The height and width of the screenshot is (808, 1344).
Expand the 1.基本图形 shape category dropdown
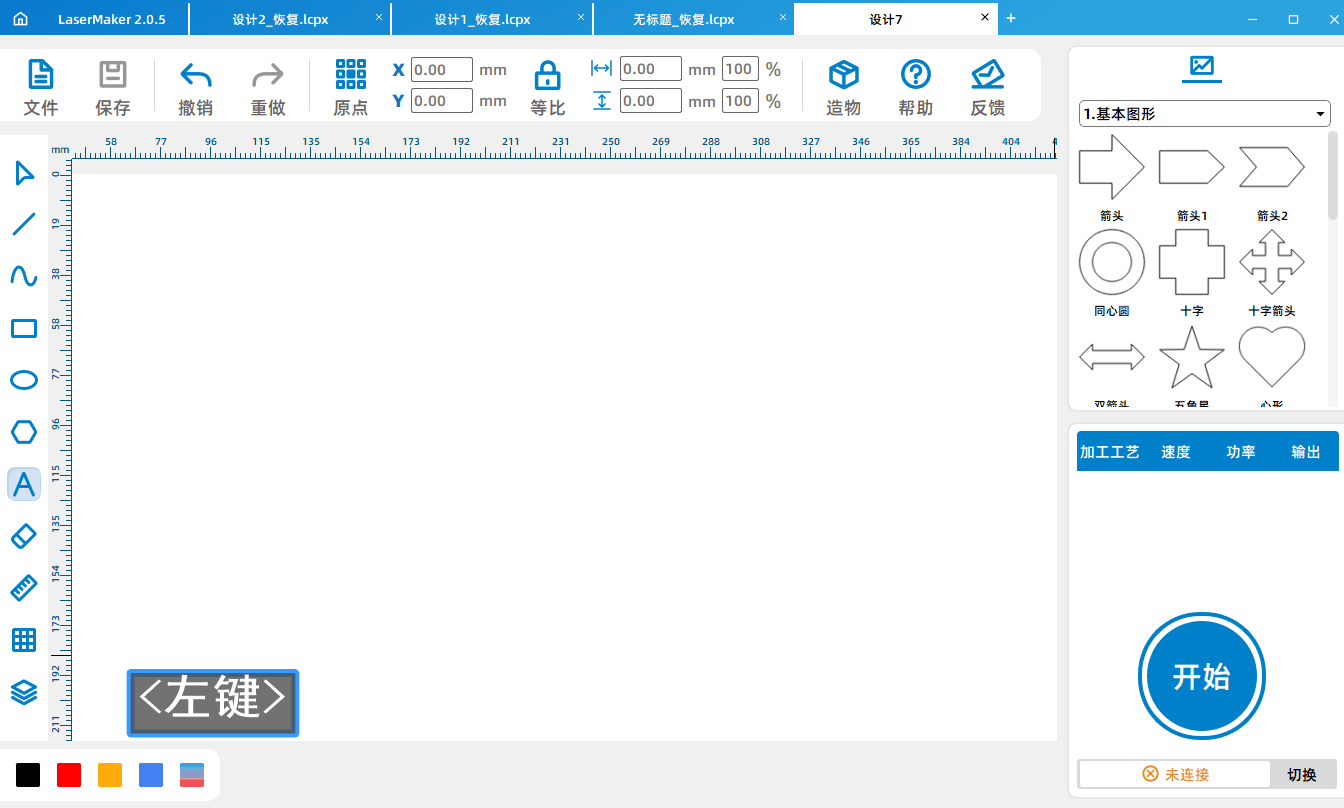(1205, 114)
